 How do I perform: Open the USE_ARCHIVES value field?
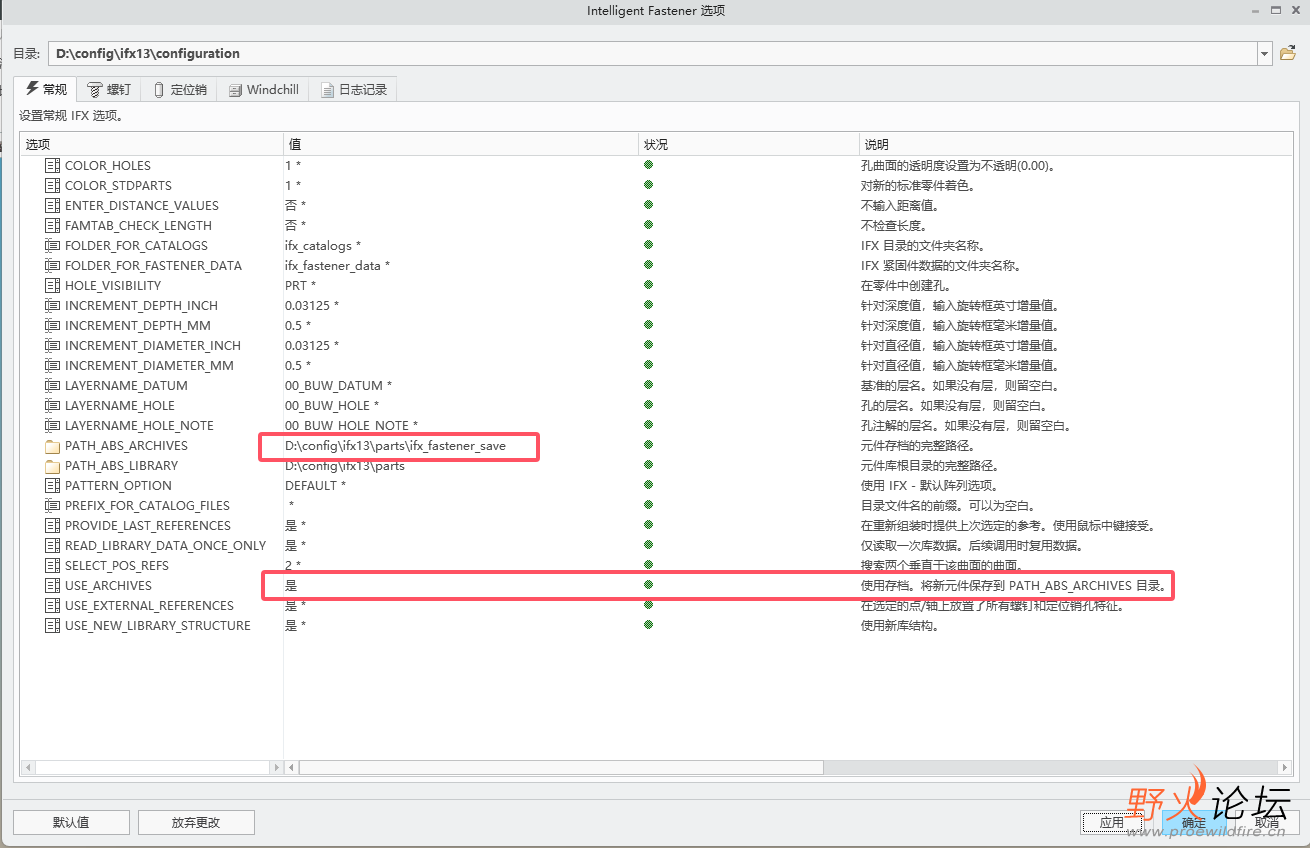(461, 586)
